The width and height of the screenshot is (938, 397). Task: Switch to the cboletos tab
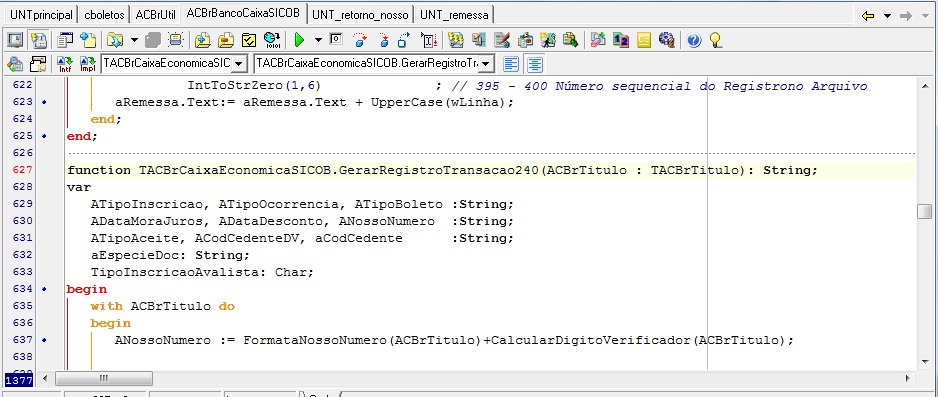point(105,16)
